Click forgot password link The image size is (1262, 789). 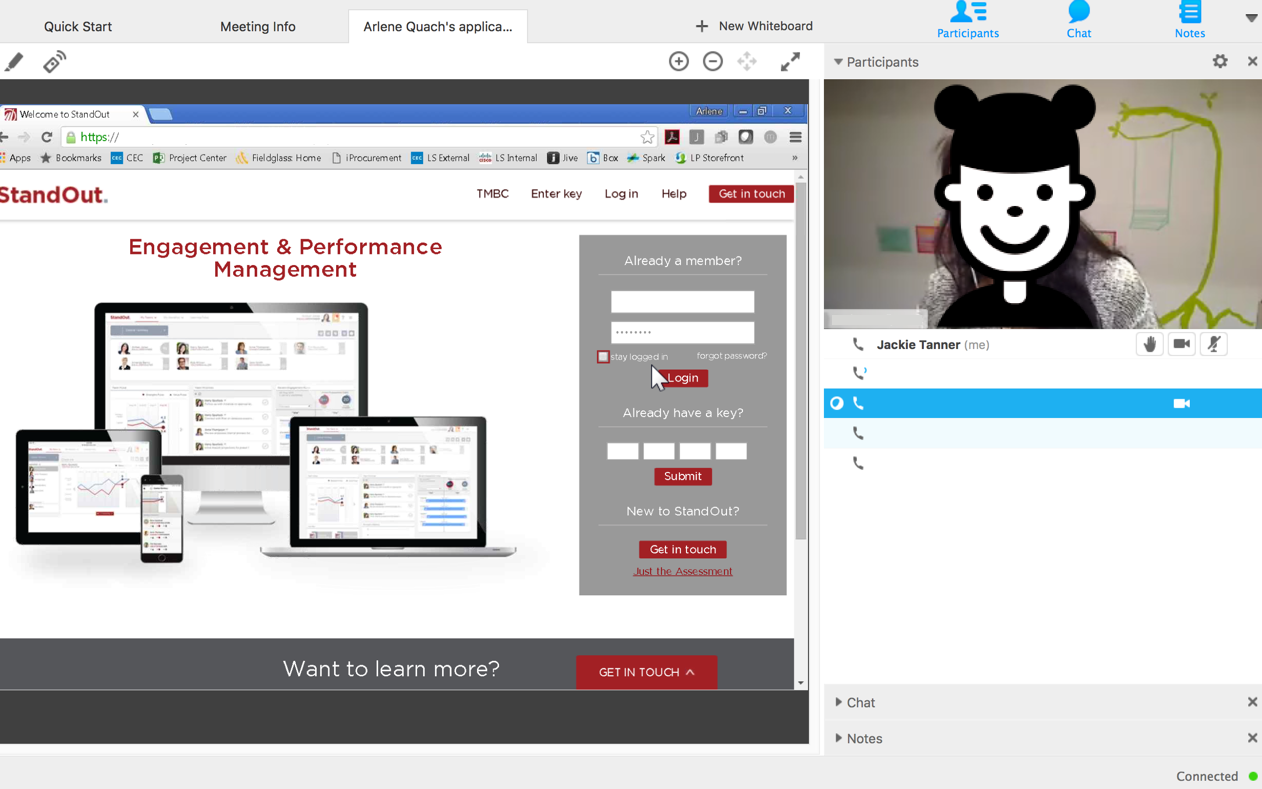[732, 356]
